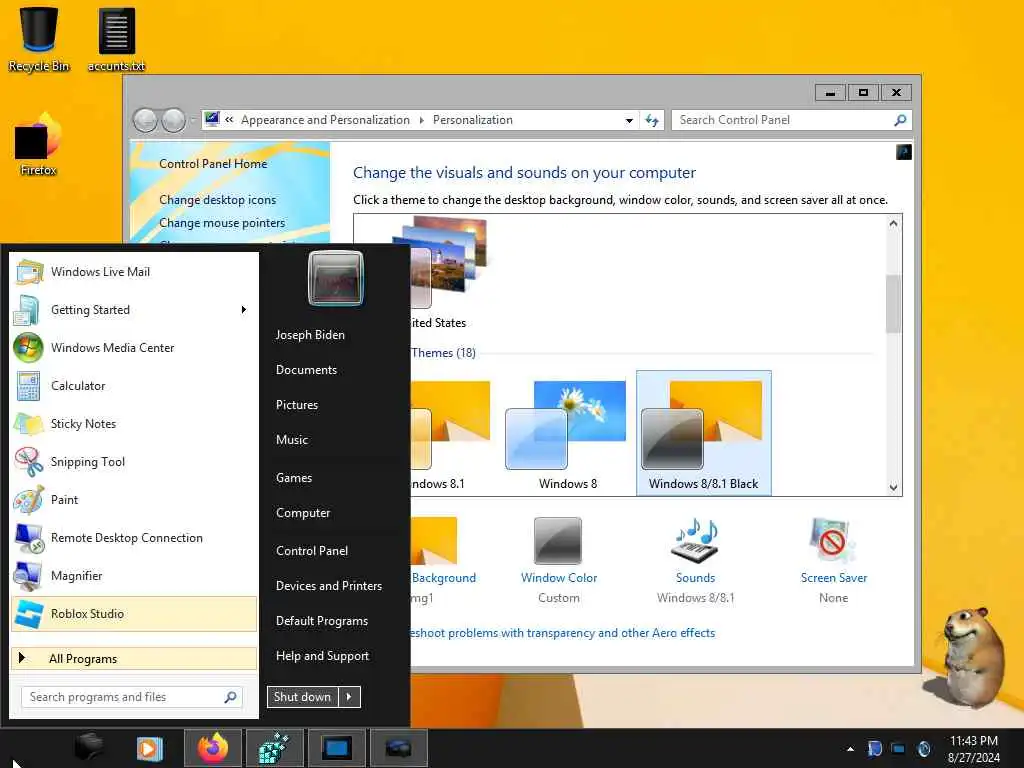The height and width of the screenshot is (768, 1024).
Task: Open Games from the Start menu
Action: 294,478
